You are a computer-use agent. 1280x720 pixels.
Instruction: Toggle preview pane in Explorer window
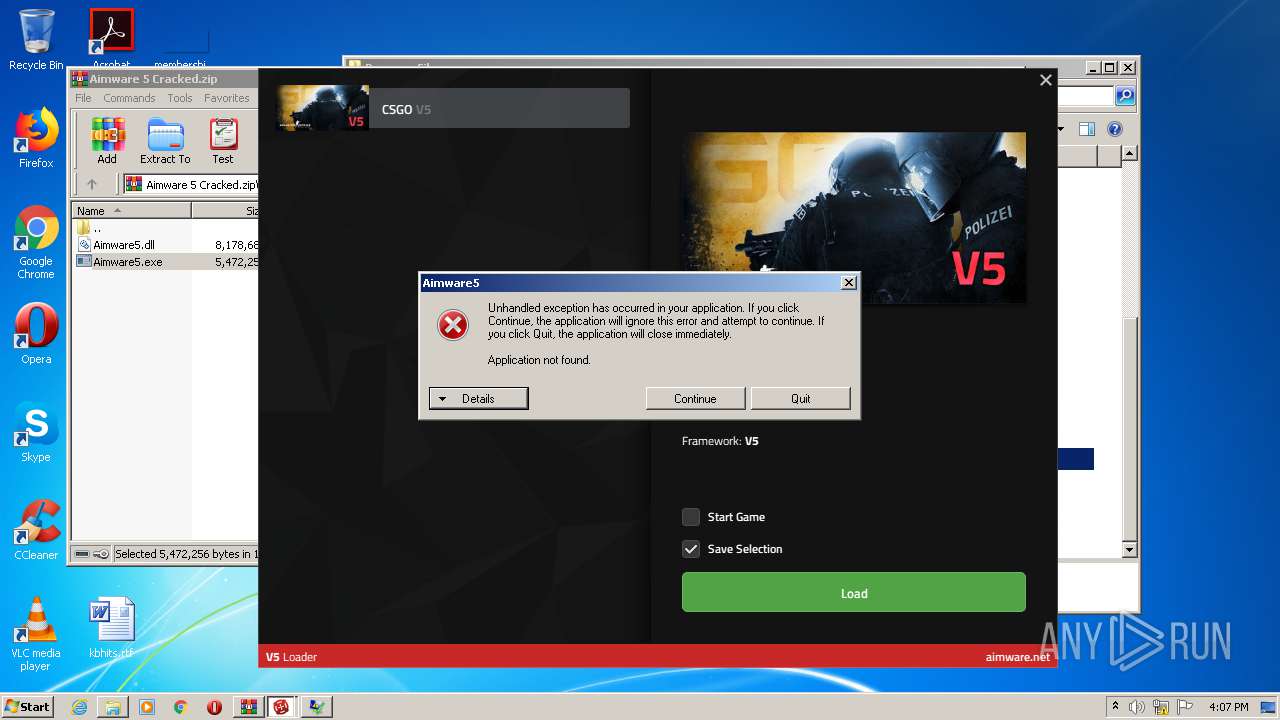1087,129
